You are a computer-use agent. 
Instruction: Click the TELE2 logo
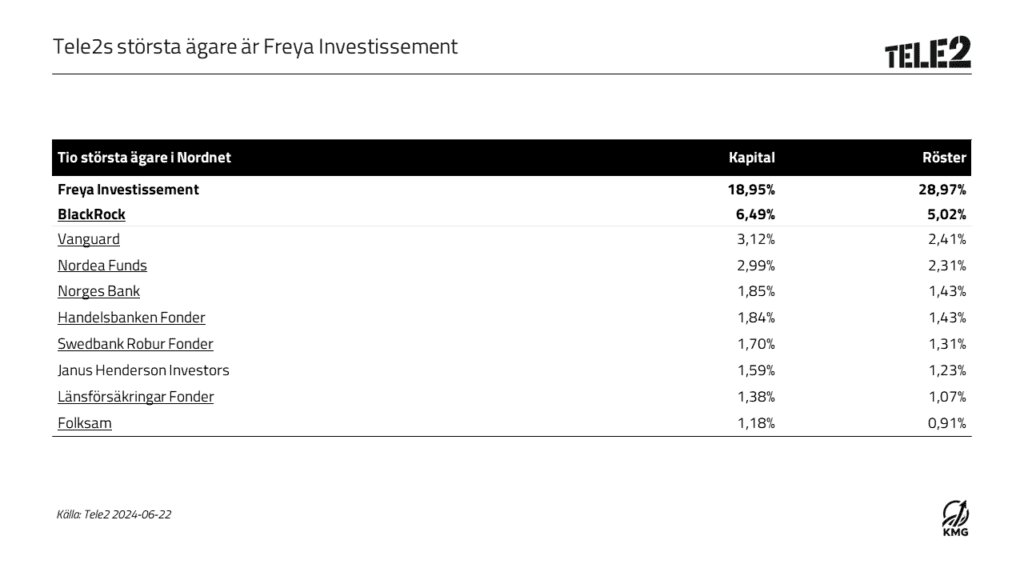point(927,52)
